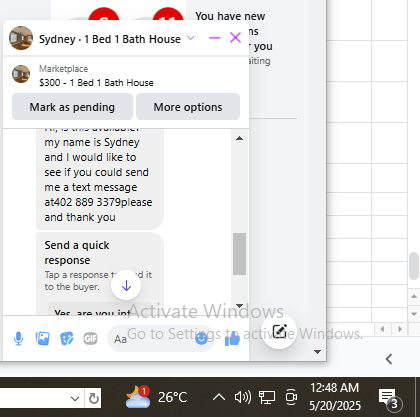Open the emoji picker in message box

coord(201,339)
